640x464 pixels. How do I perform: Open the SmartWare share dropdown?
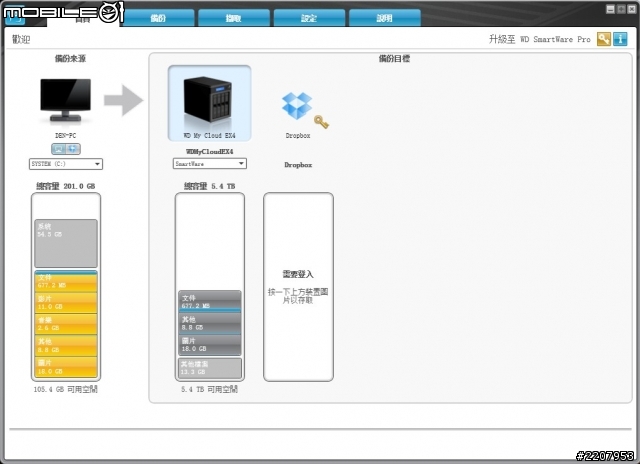pos(210,164)
